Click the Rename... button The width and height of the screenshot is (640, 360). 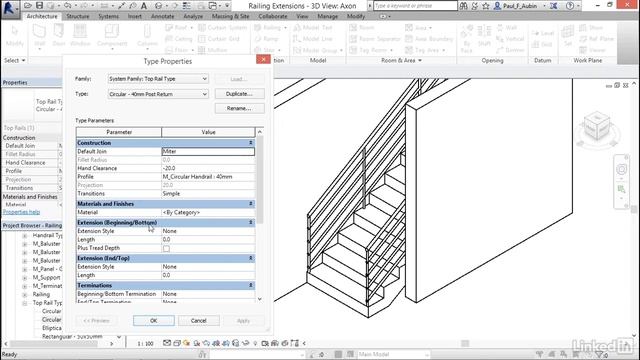(239, 108)
